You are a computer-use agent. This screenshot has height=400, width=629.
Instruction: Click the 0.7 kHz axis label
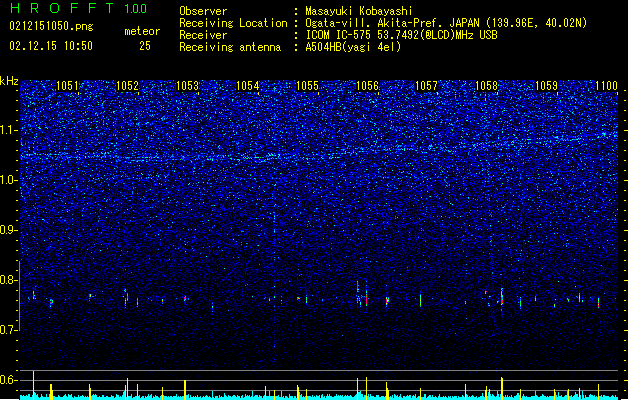tap(9, 330)
